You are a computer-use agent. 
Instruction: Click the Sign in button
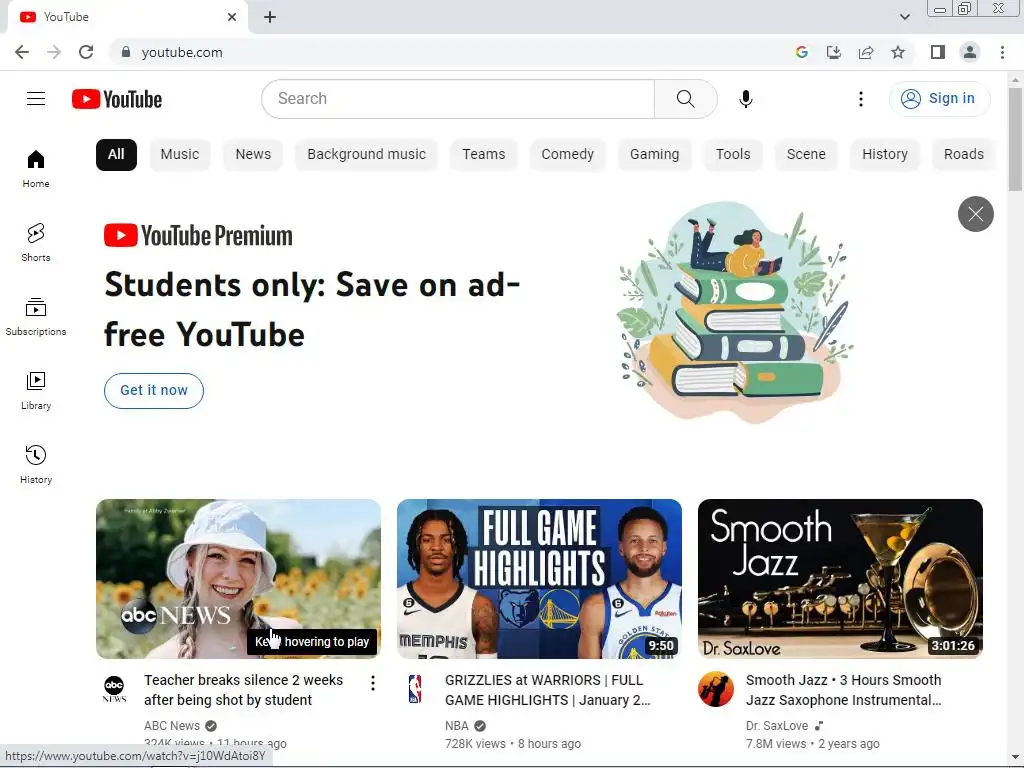(939, 99)
